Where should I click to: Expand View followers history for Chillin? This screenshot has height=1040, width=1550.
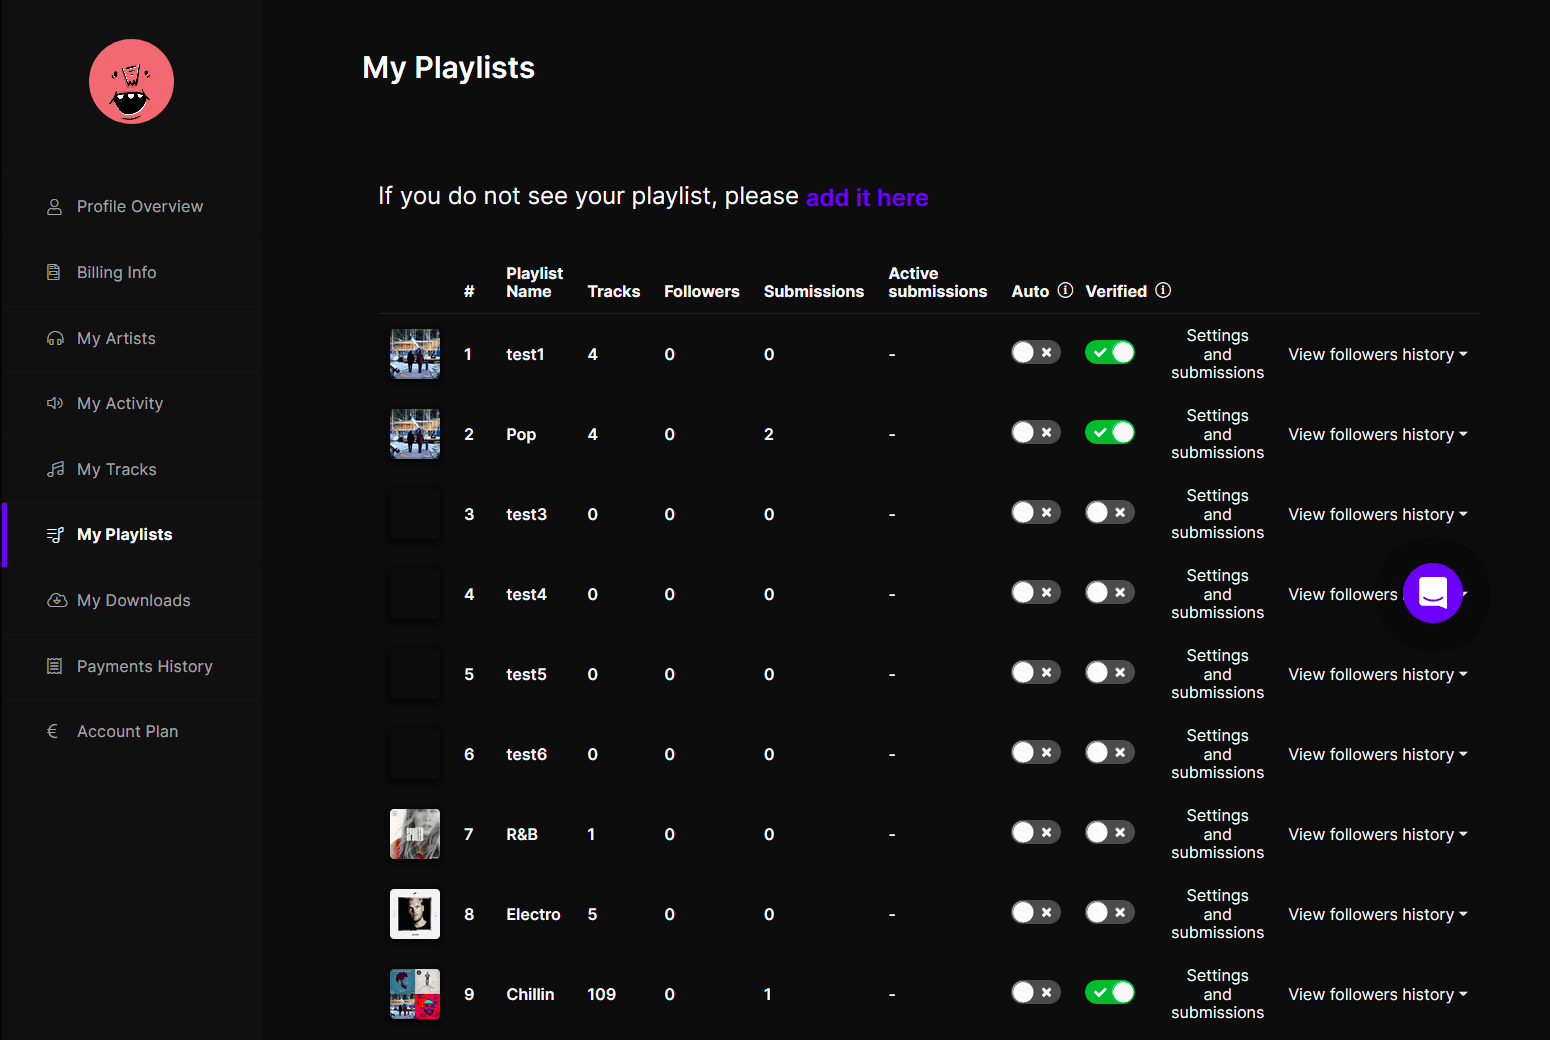pyautogui.click(x=1378, y=994)
